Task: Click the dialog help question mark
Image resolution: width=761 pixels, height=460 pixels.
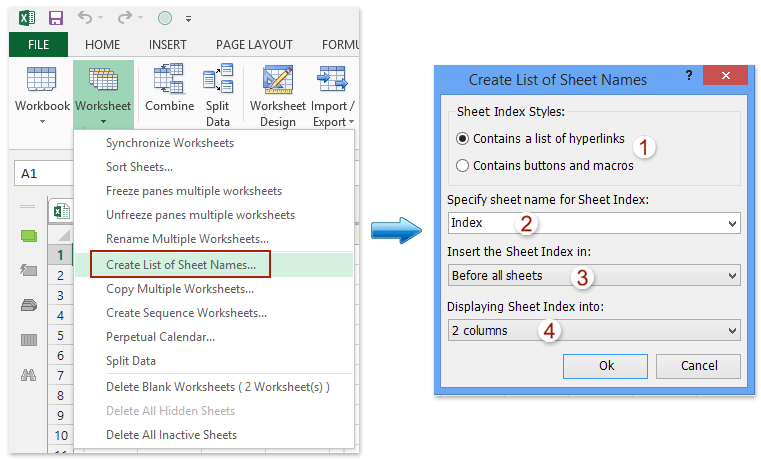Action: tap(688, 77)
